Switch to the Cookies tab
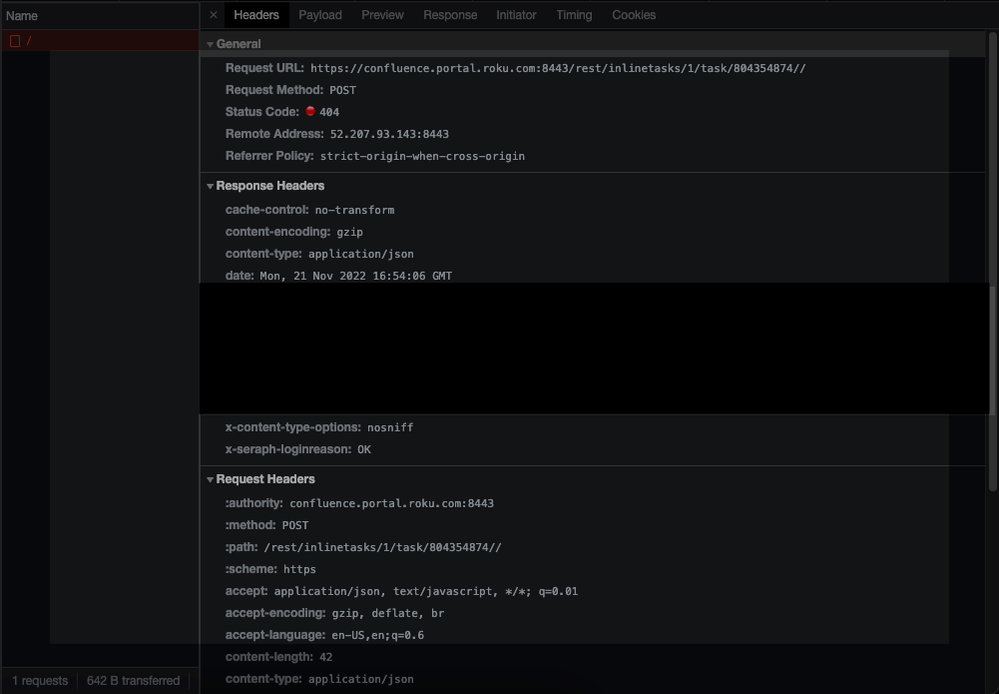Image resolution: width=999 pixels, height=694 pixels. (x=633, y=15)
